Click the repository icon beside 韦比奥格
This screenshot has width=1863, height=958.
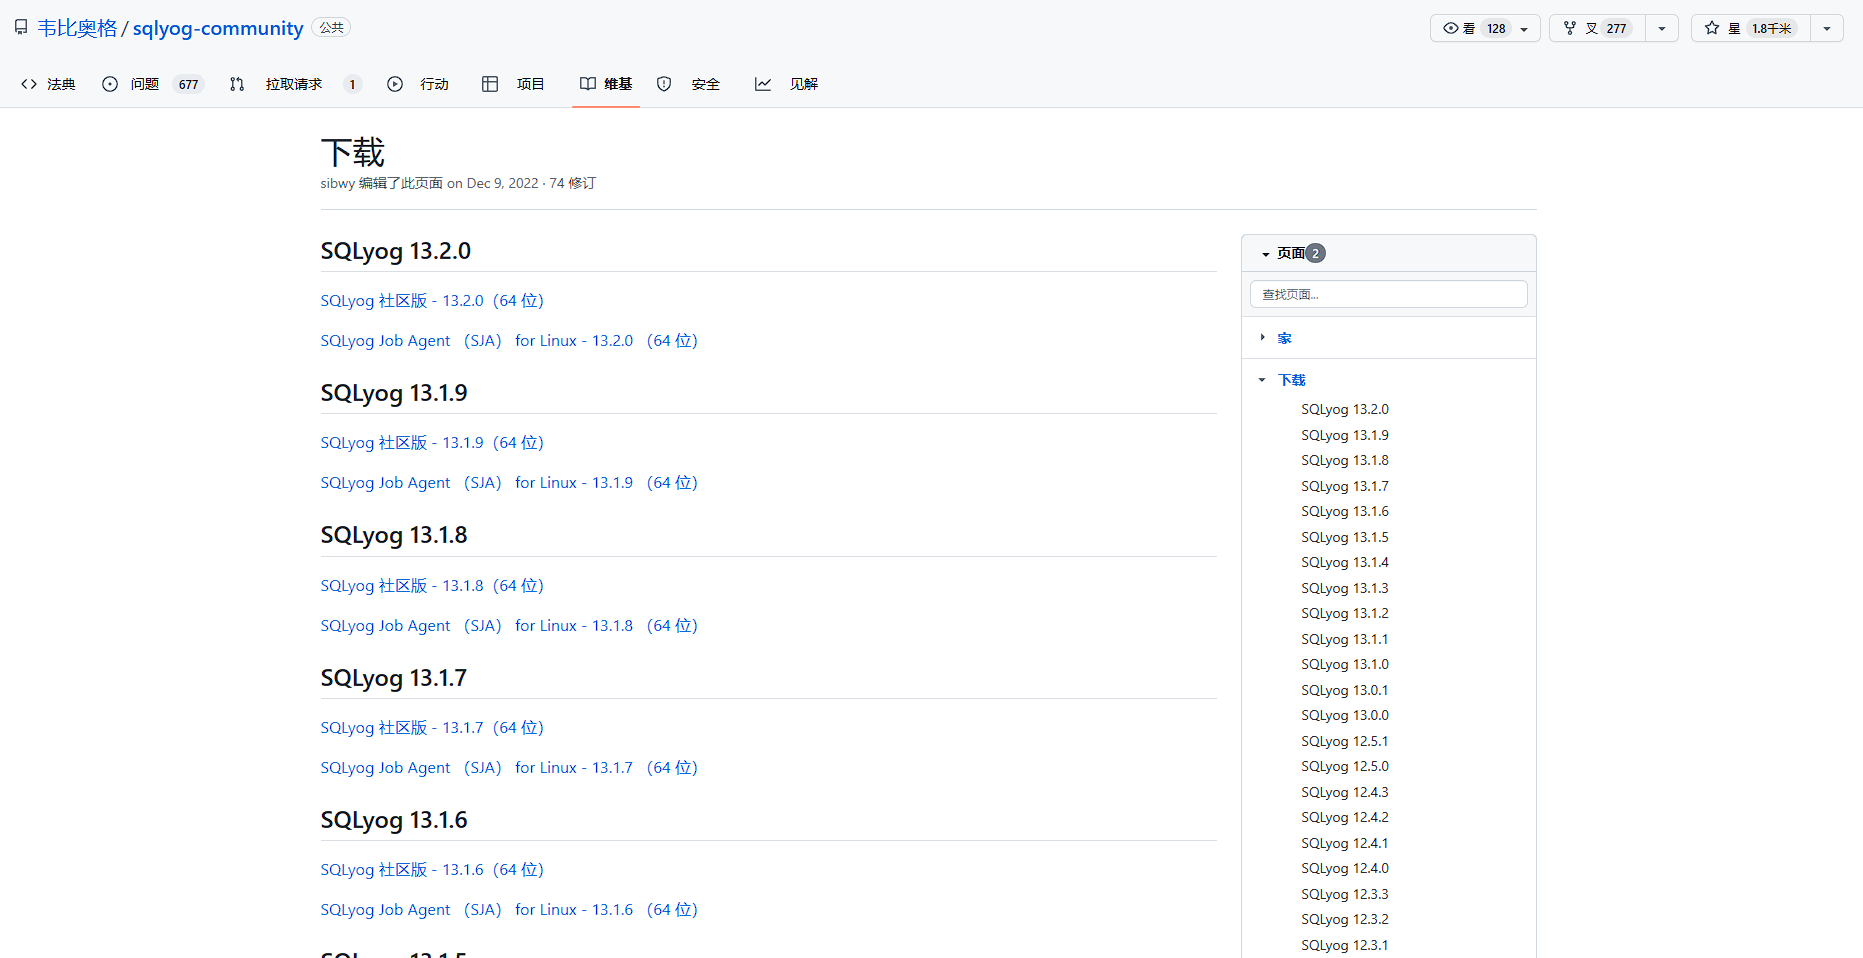pyautogui.click(x=21, y=28)
